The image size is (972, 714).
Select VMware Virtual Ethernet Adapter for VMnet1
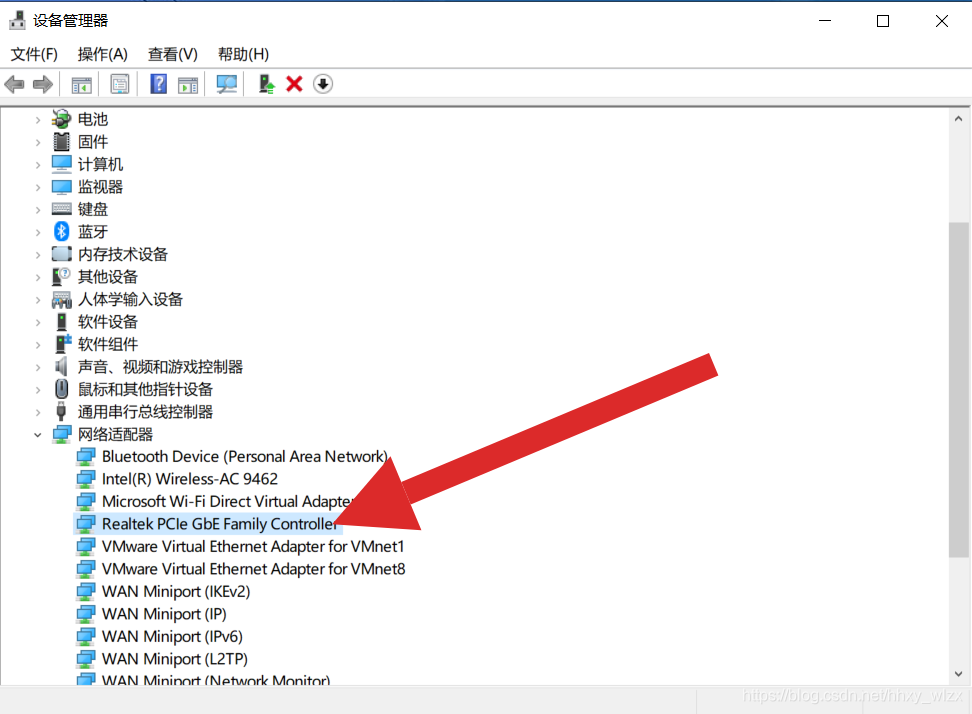click(253, 547)
